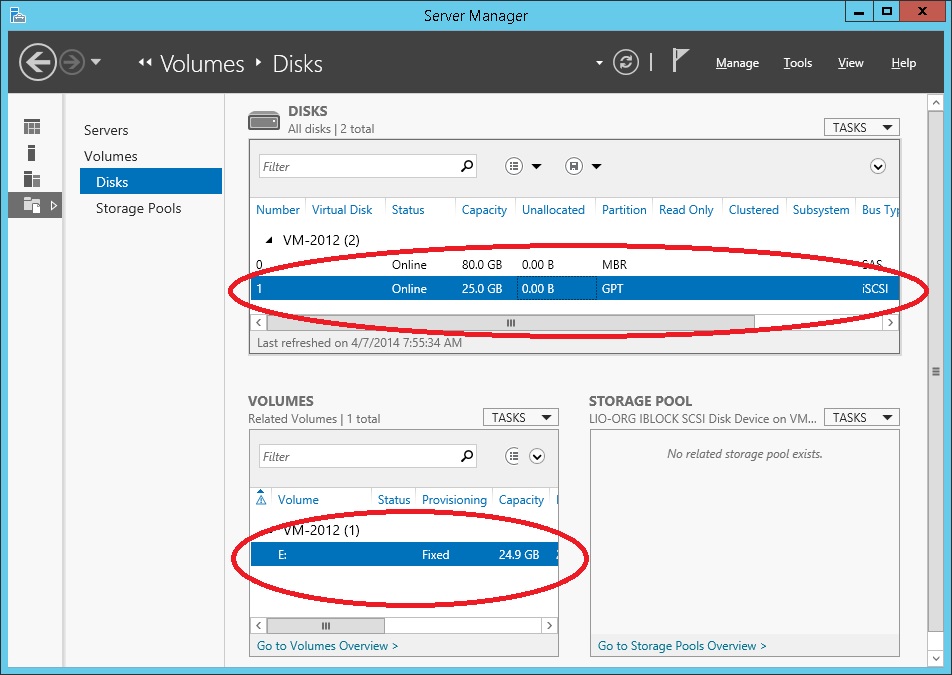952x675 pixels.
Task: Open Dashboard from left sidebar icon
Action: click(x=32, y=127)
